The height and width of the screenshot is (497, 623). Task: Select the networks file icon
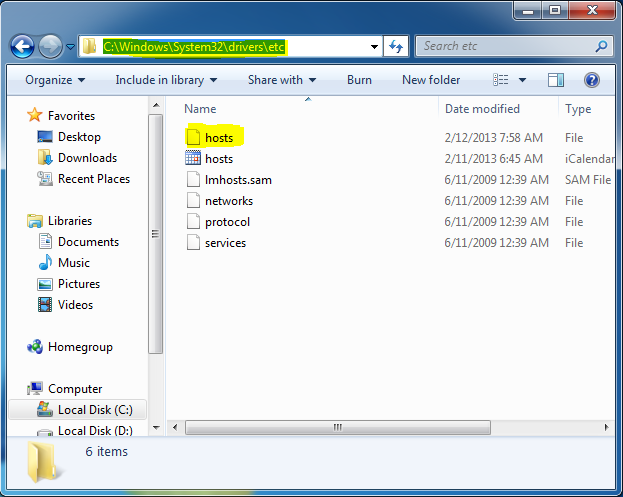click(193, 200)
